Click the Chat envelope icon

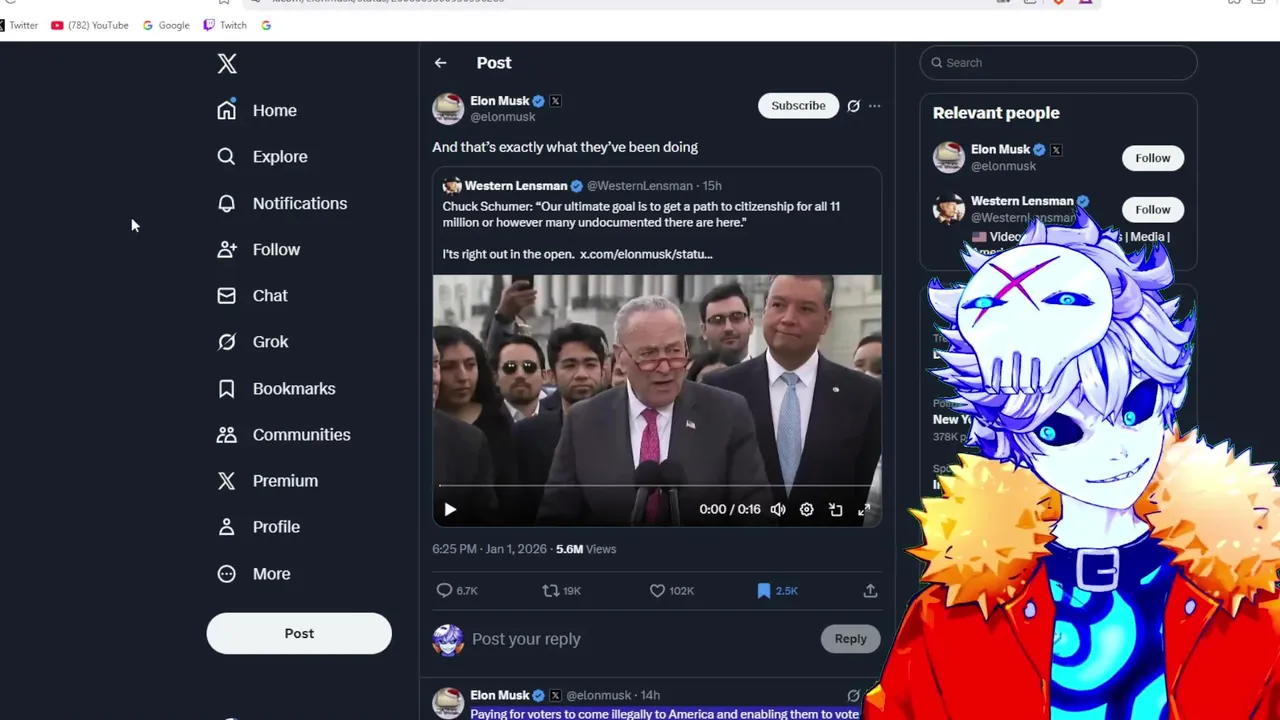227,295
